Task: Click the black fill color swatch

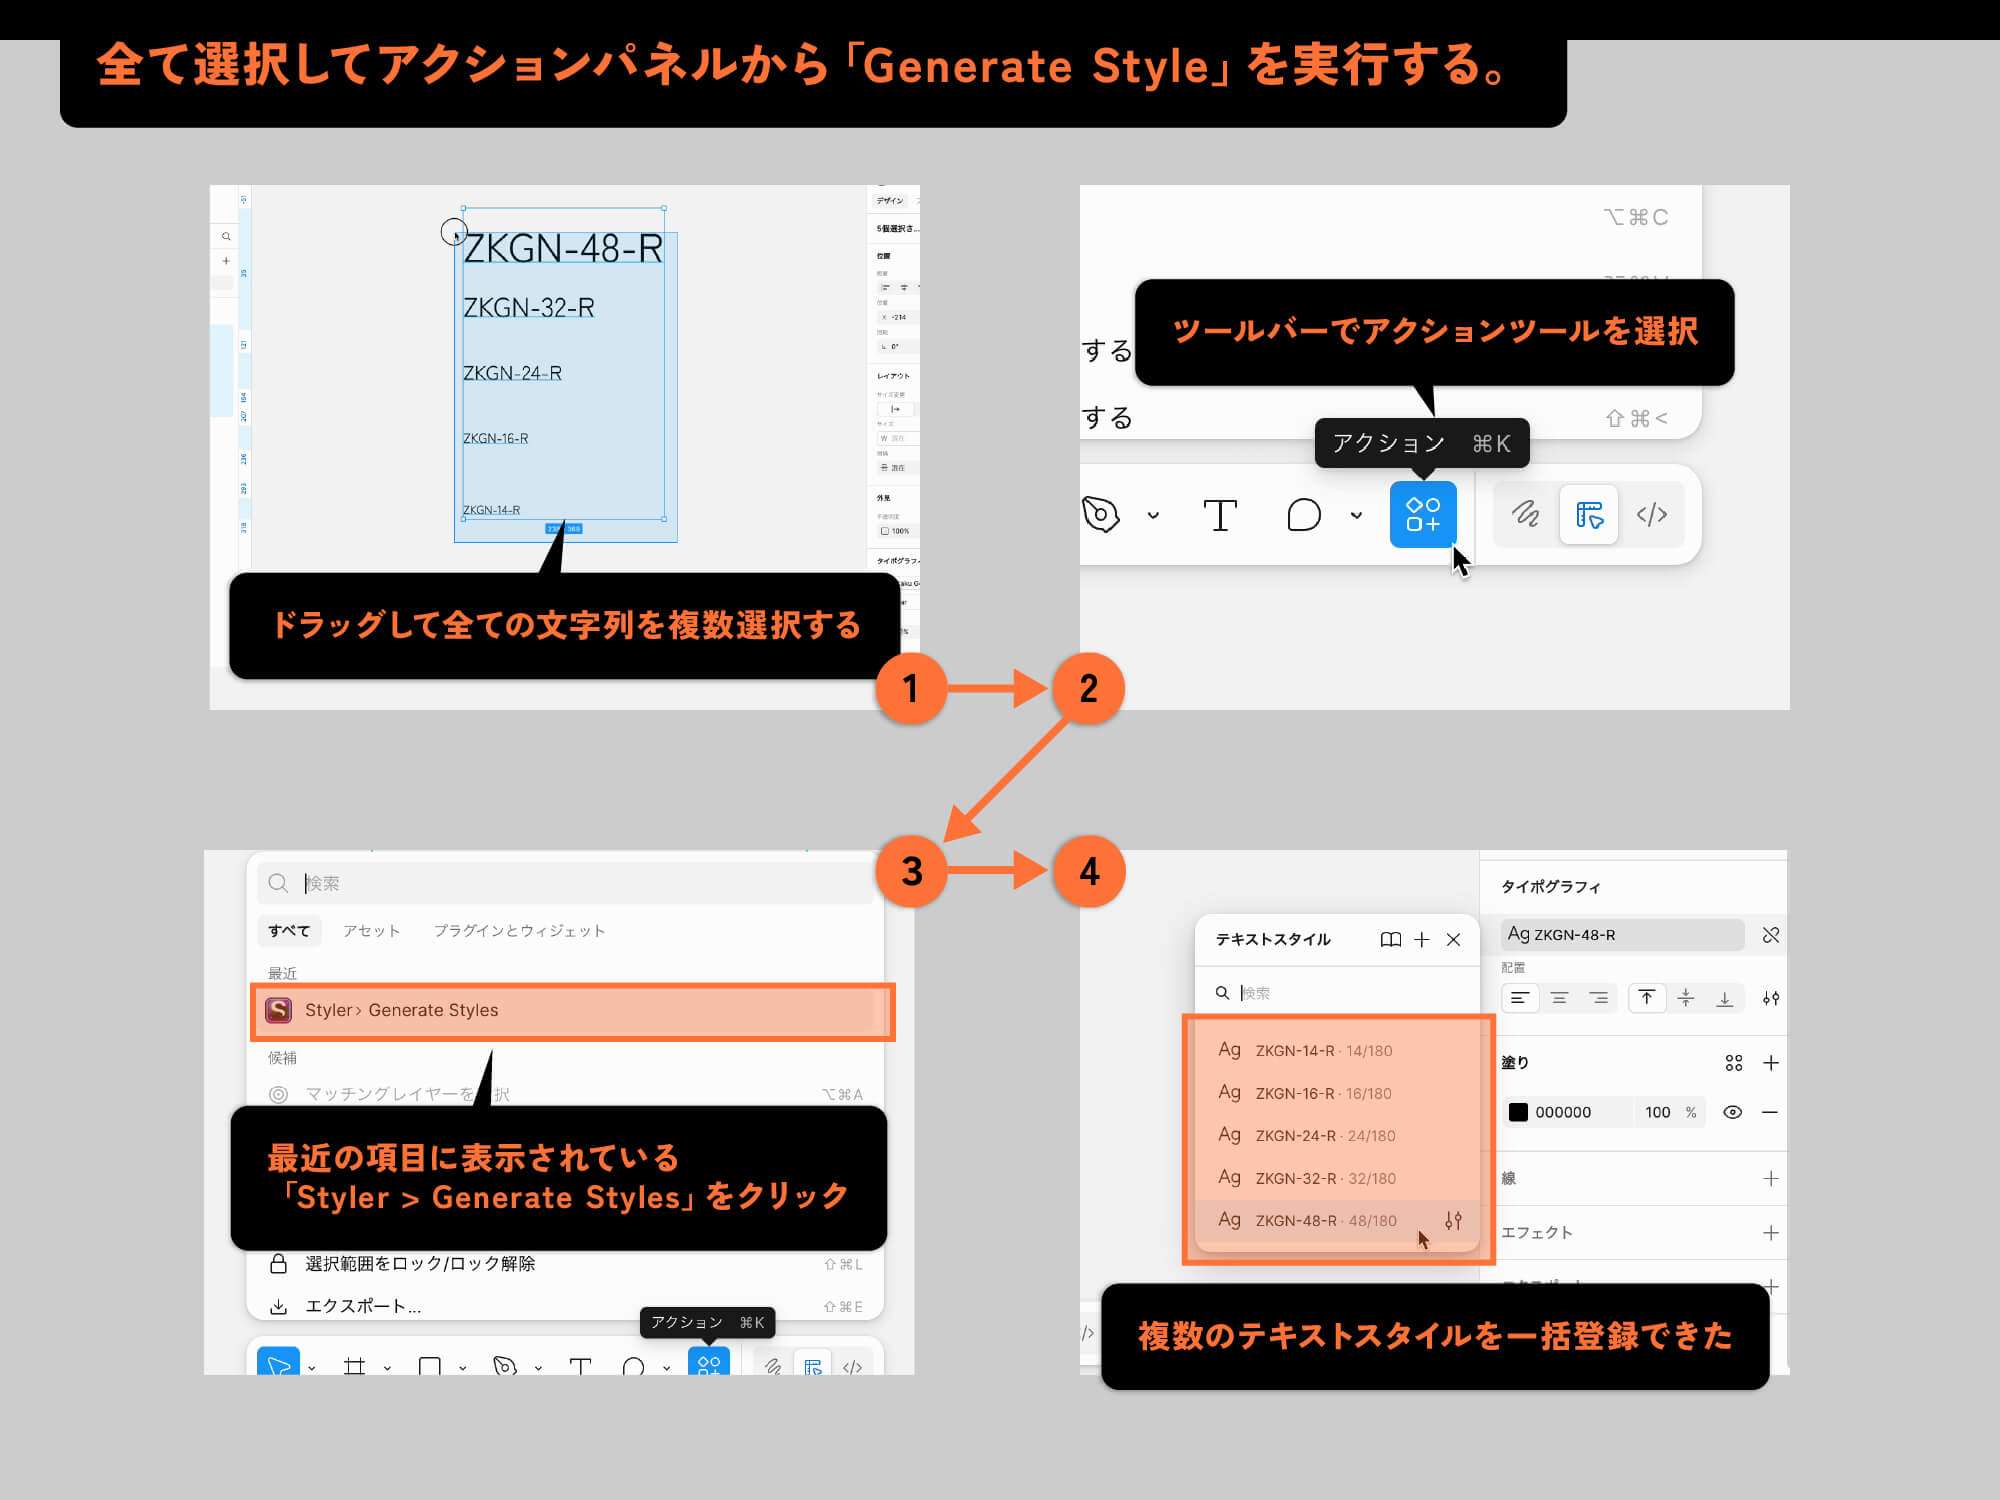Action: (x=1518, y=1113)
